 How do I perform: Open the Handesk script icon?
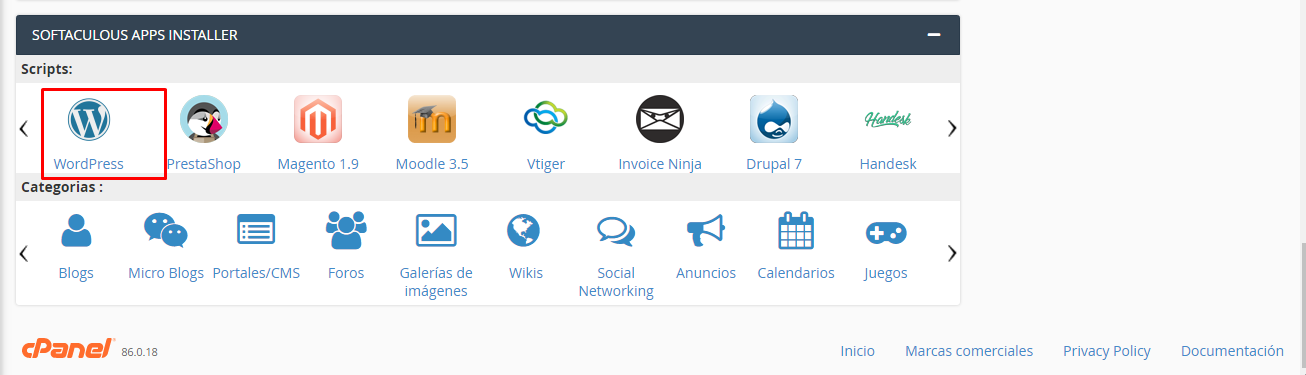(888, 120)
